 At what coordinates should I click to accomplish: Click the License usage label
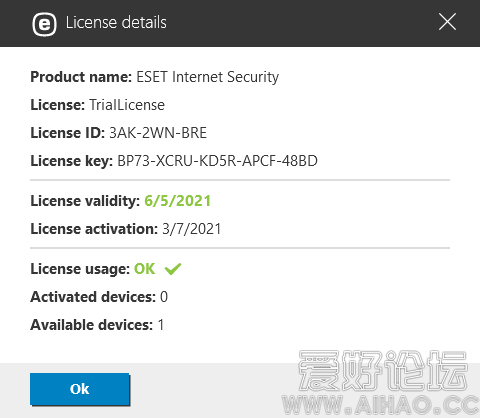click(80, 269)
